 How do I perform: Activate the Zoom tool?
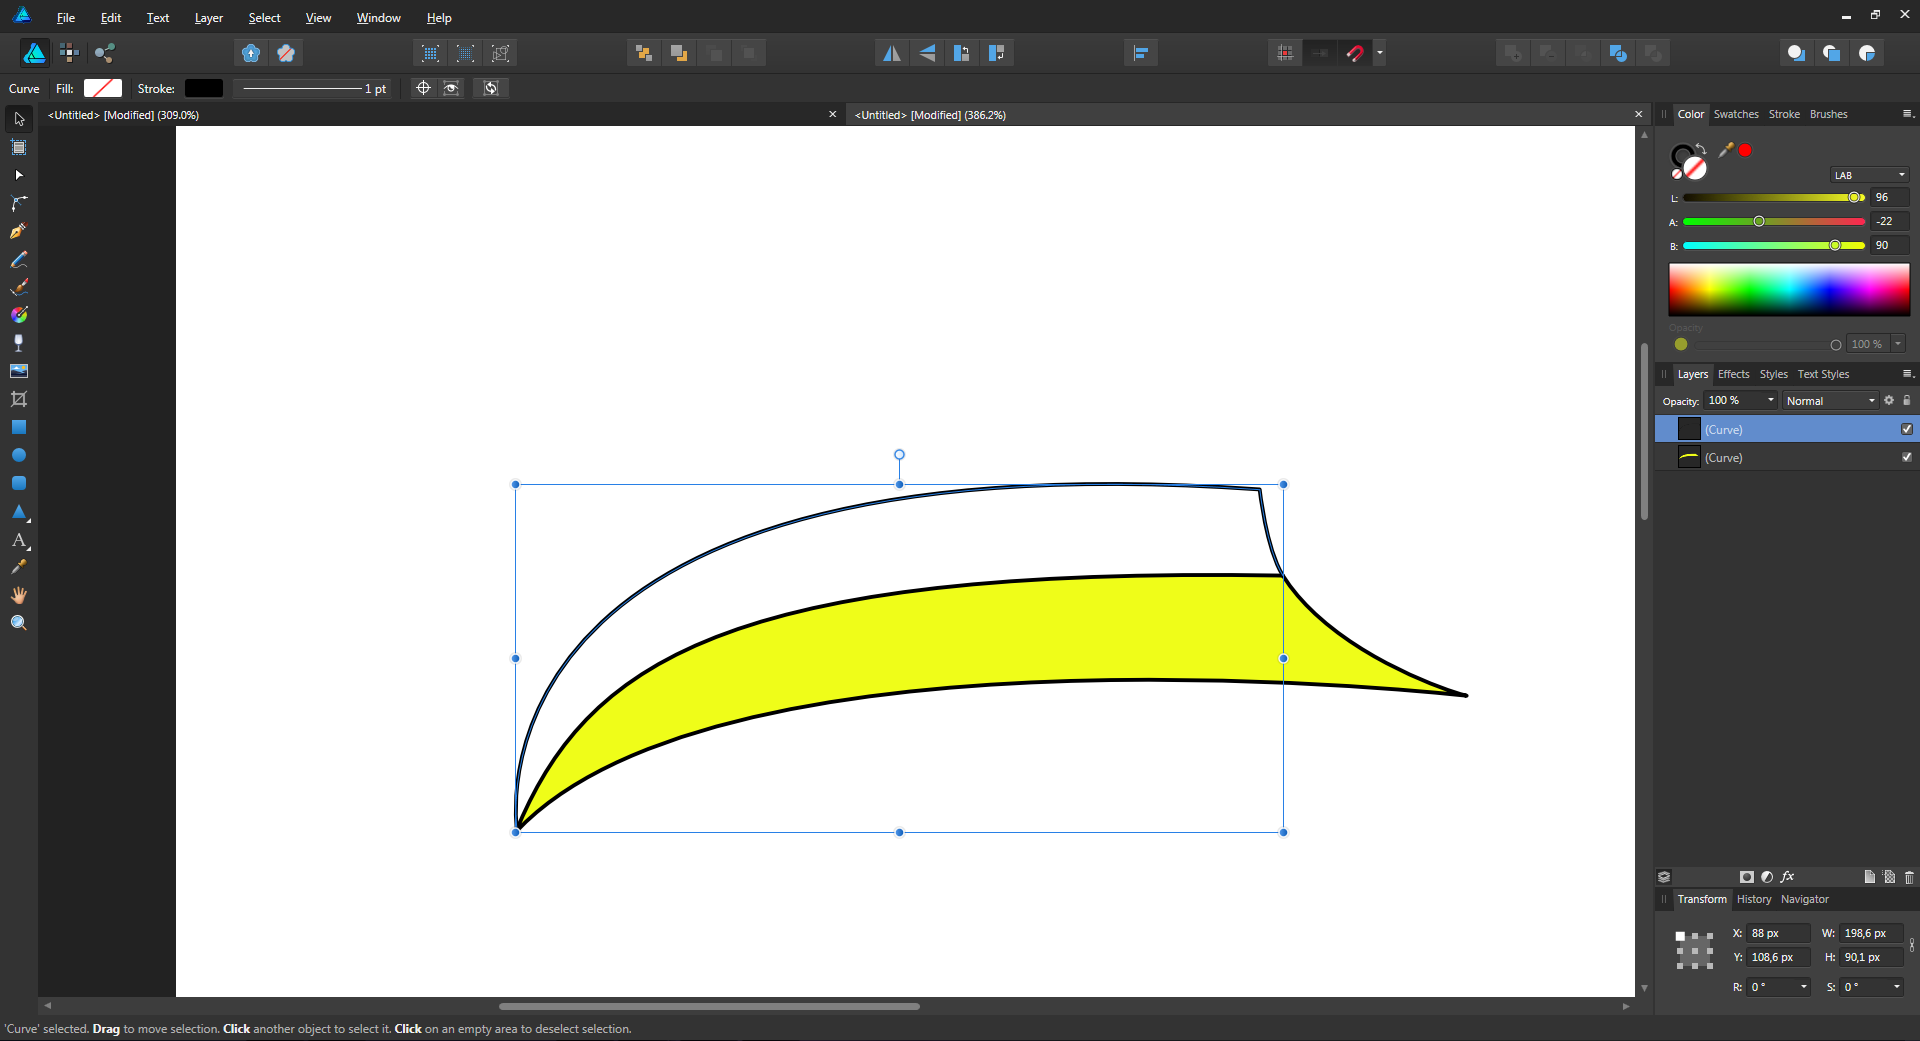tap(18, 623)
